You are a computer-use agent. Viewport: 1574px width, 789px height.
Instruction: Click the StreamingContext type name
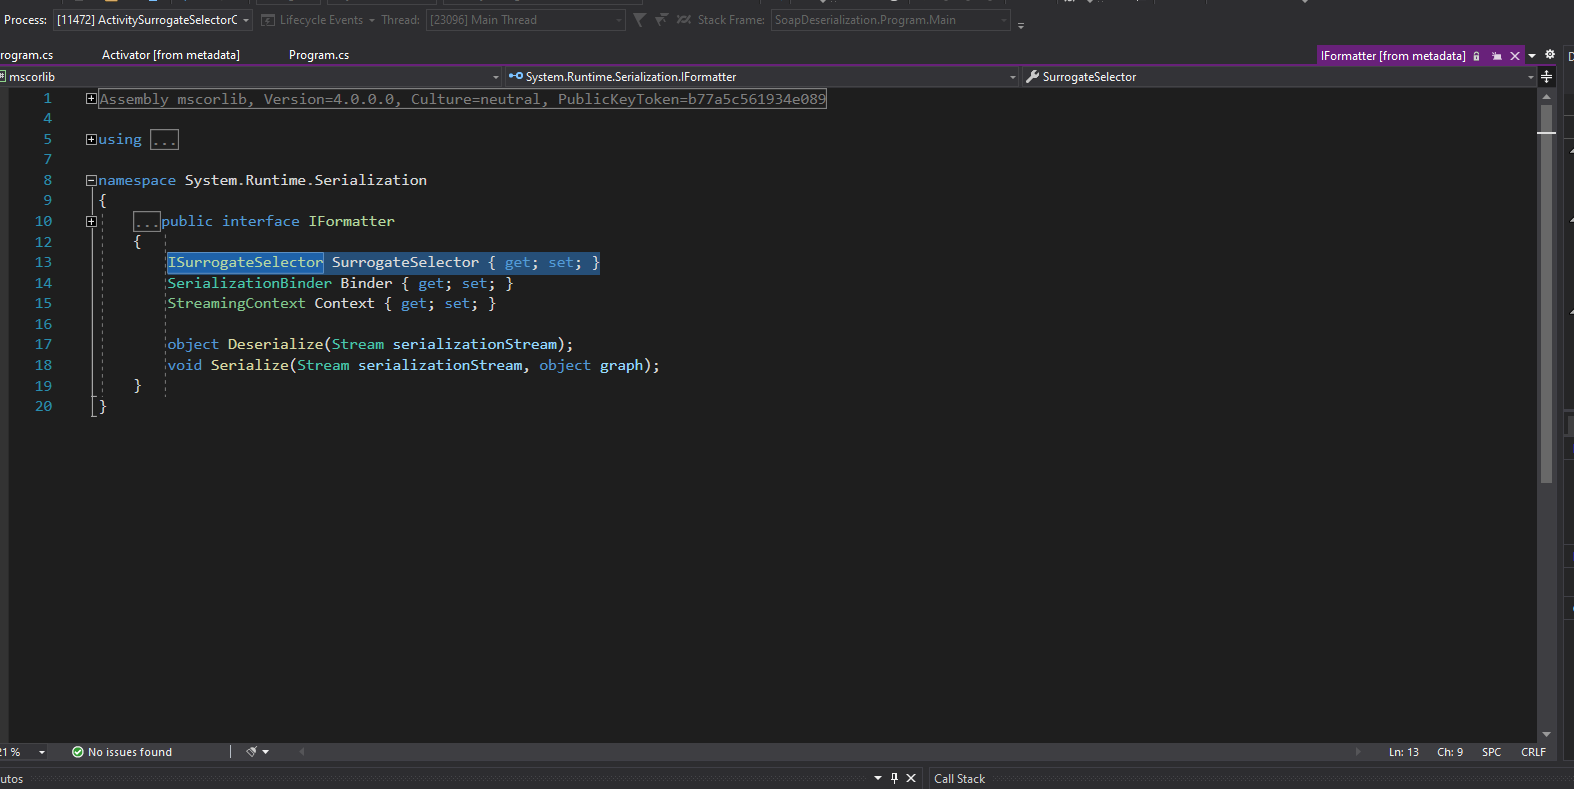[x=236, y=304]
